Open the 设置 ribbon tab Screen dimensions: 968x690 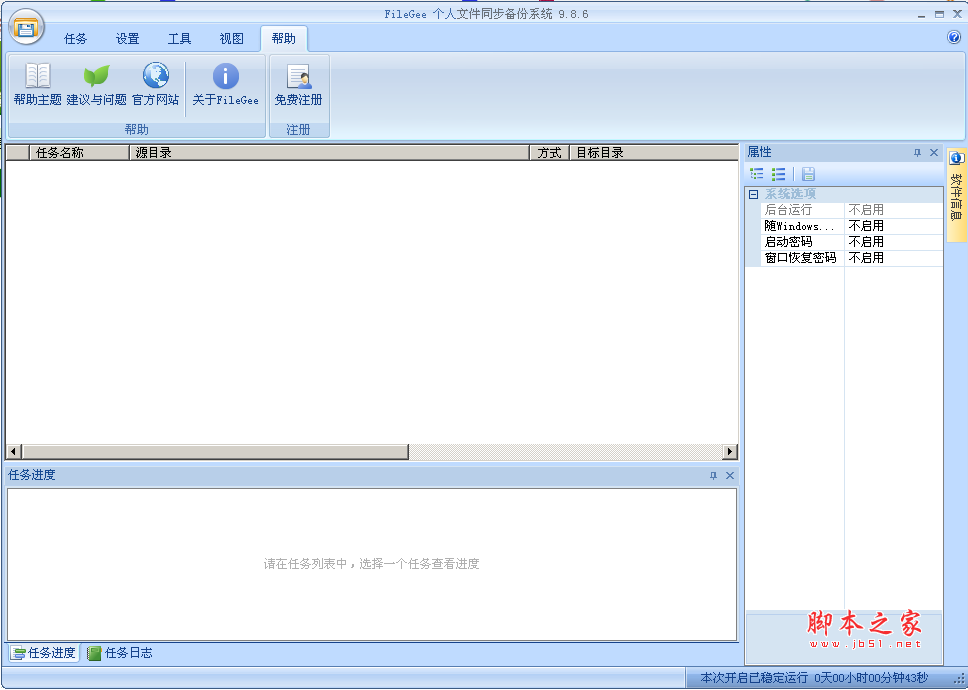click(x=128, y=39)
